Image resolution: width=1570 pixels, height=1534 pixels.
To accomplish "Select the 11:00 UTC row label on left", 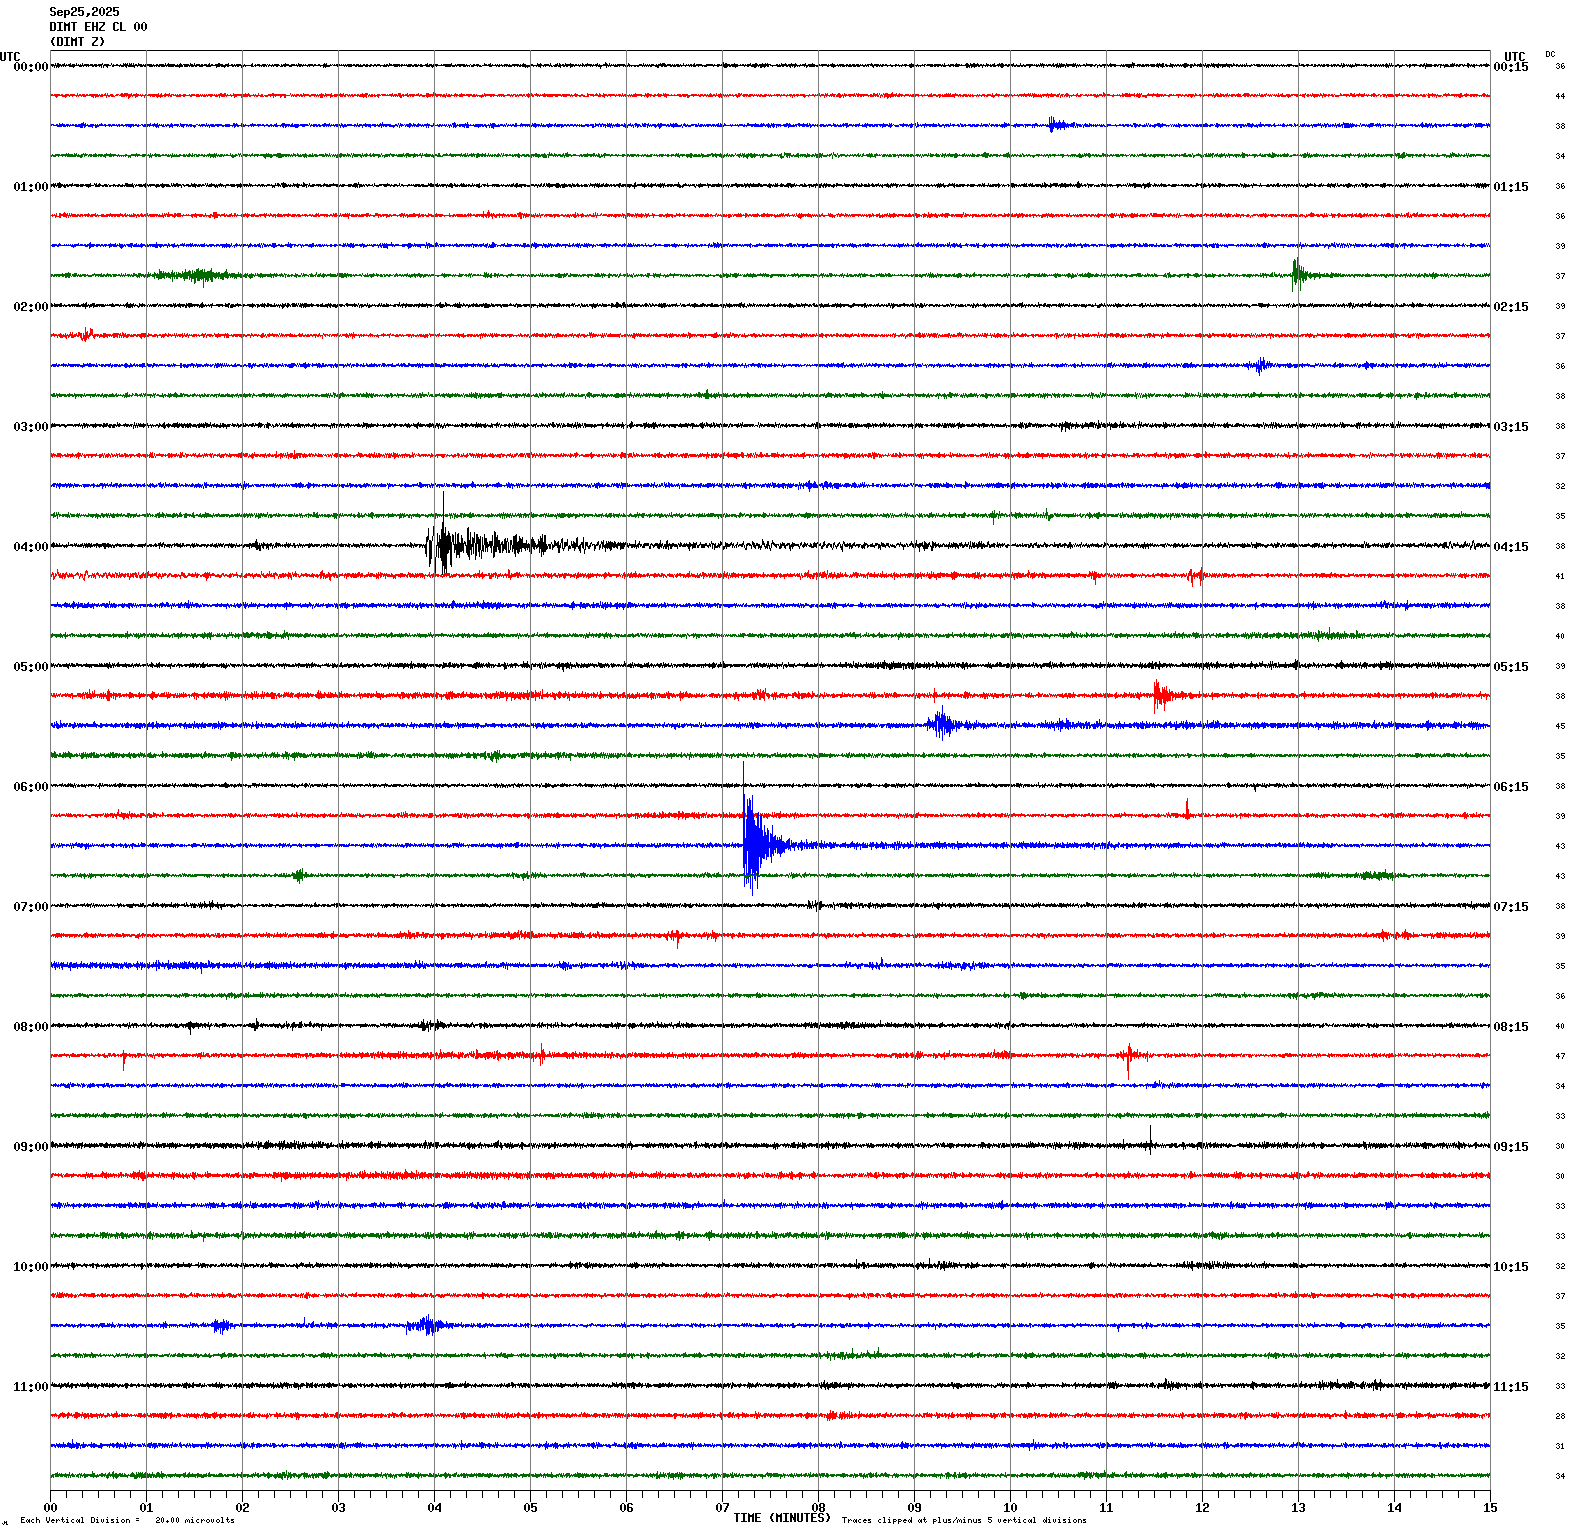I will [x=30, y=1387].
